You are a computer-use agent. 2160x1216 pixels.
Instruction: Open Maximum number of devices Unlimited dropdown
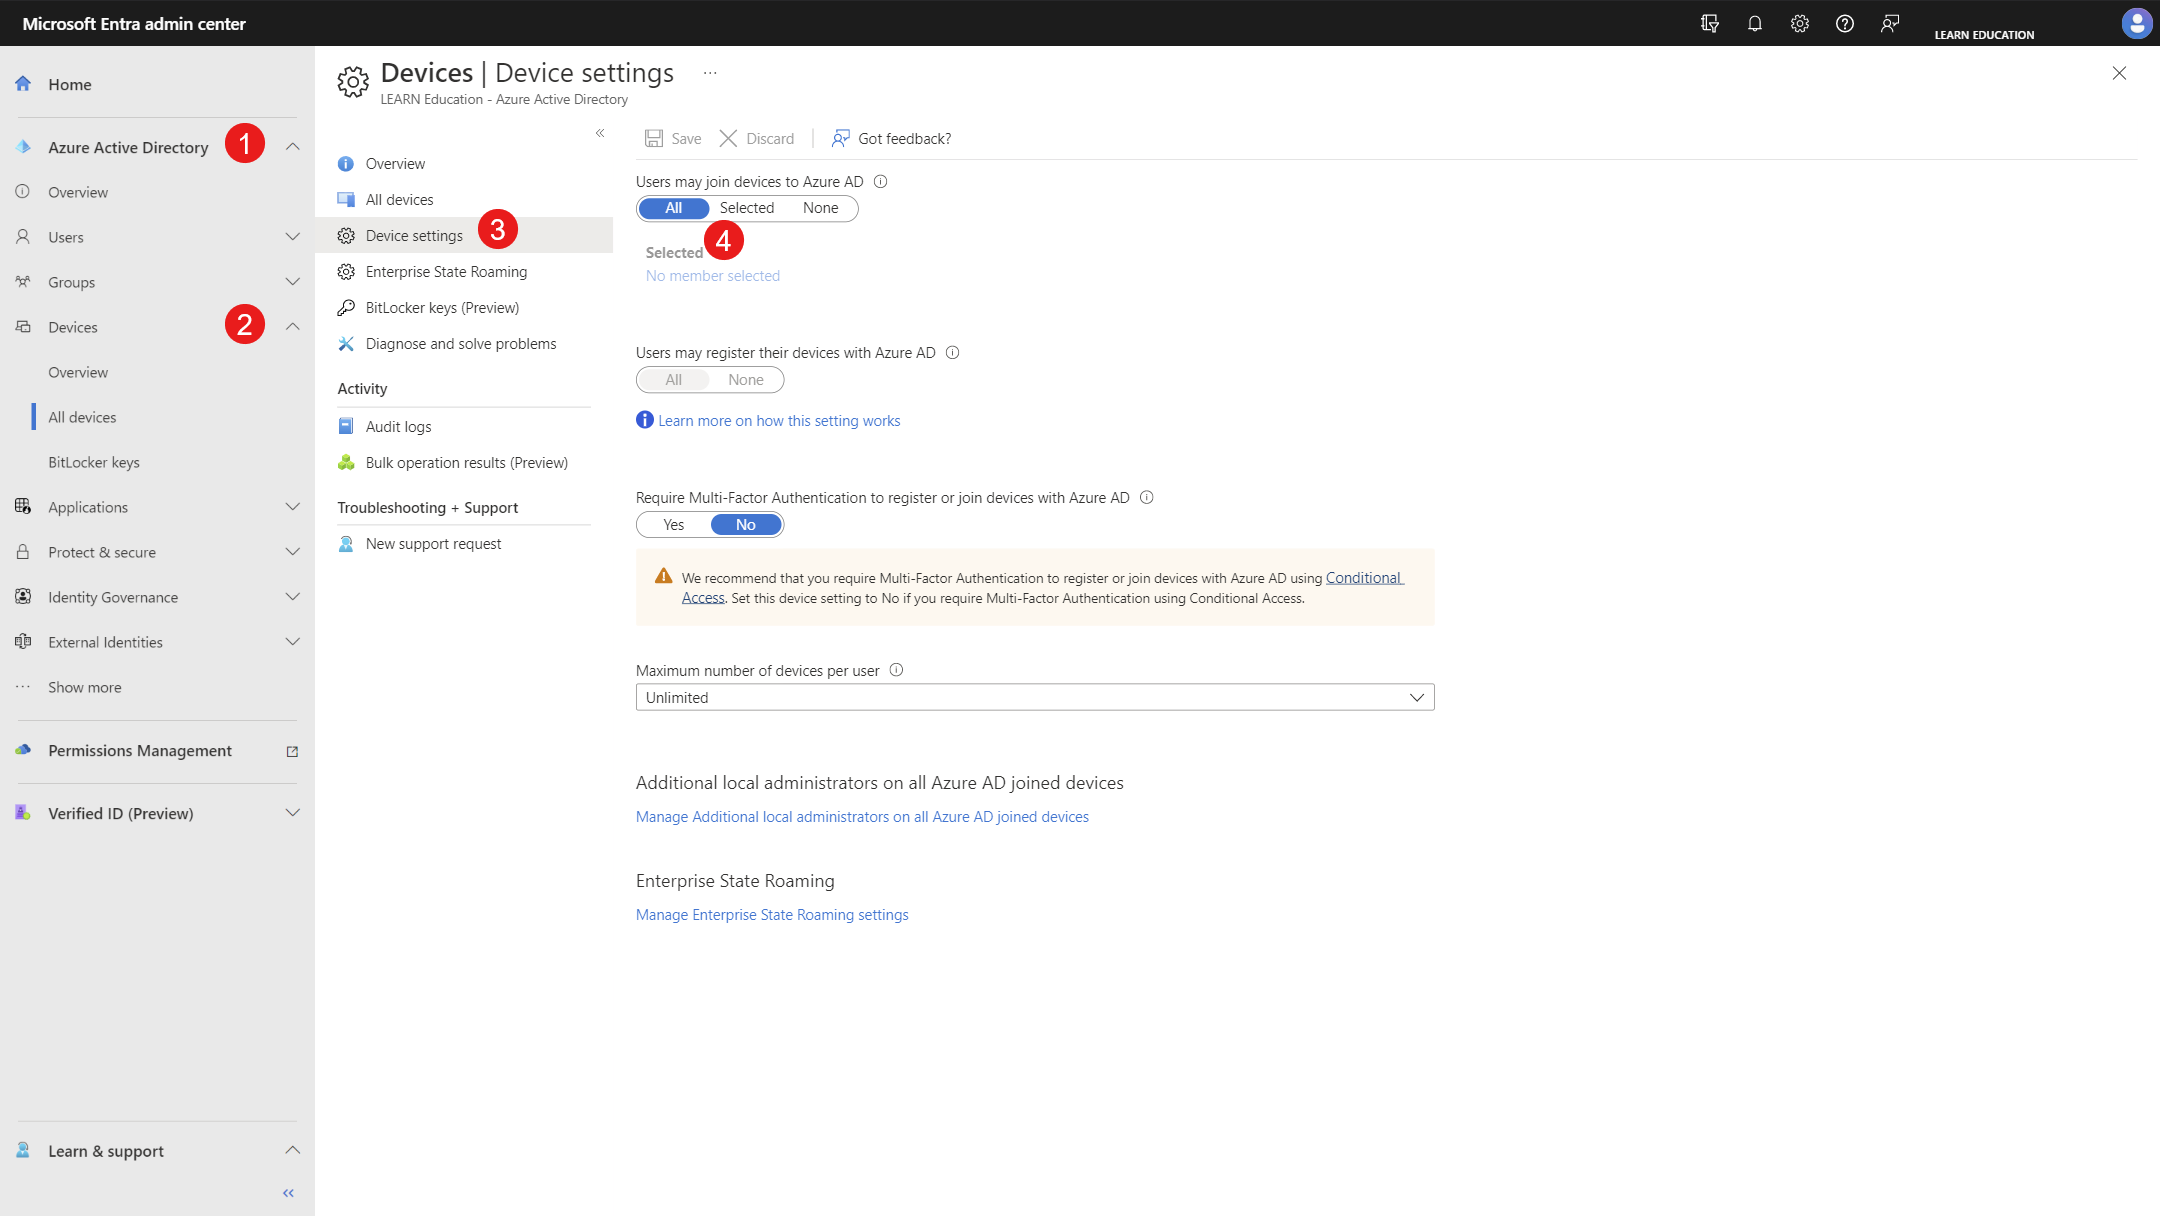click(1034, 697)
